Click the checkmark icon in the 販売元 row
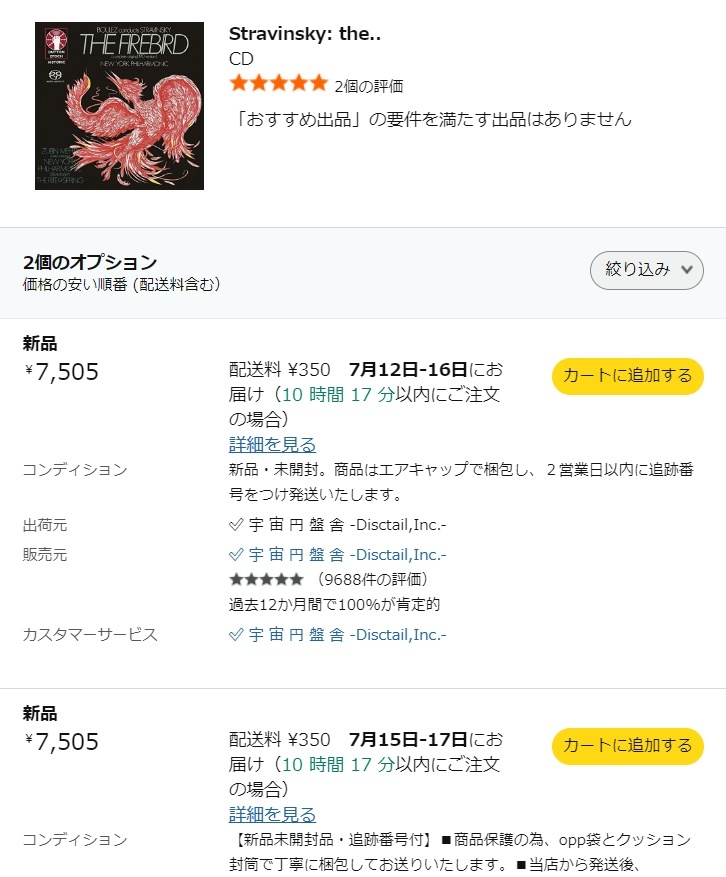The height and width of the screenshot is (877, 726). (x=236, y=555)
